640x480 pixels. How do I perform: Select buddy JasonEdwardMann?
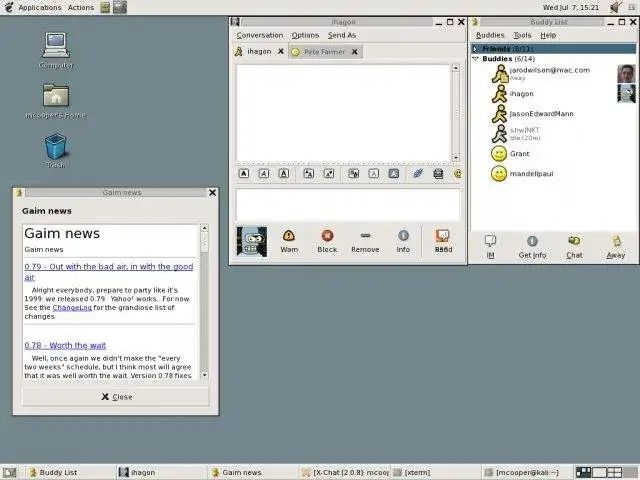coord(553,113)
